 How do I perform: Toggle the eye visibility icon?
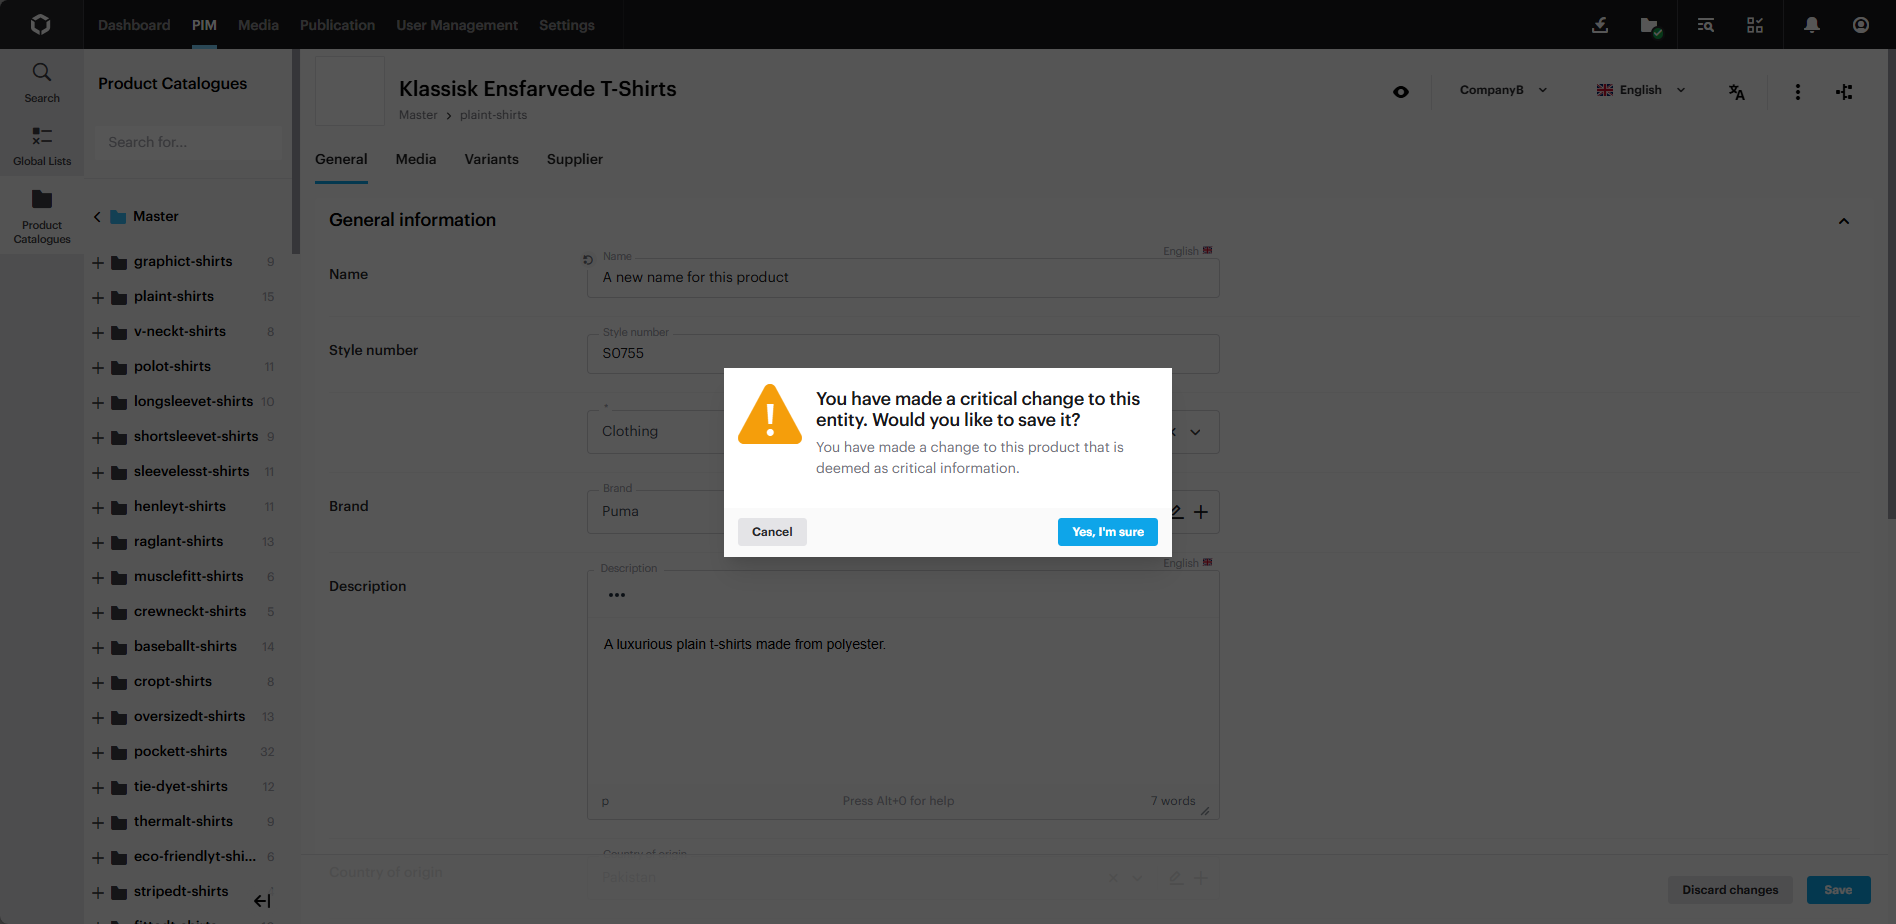point(1401,92)
